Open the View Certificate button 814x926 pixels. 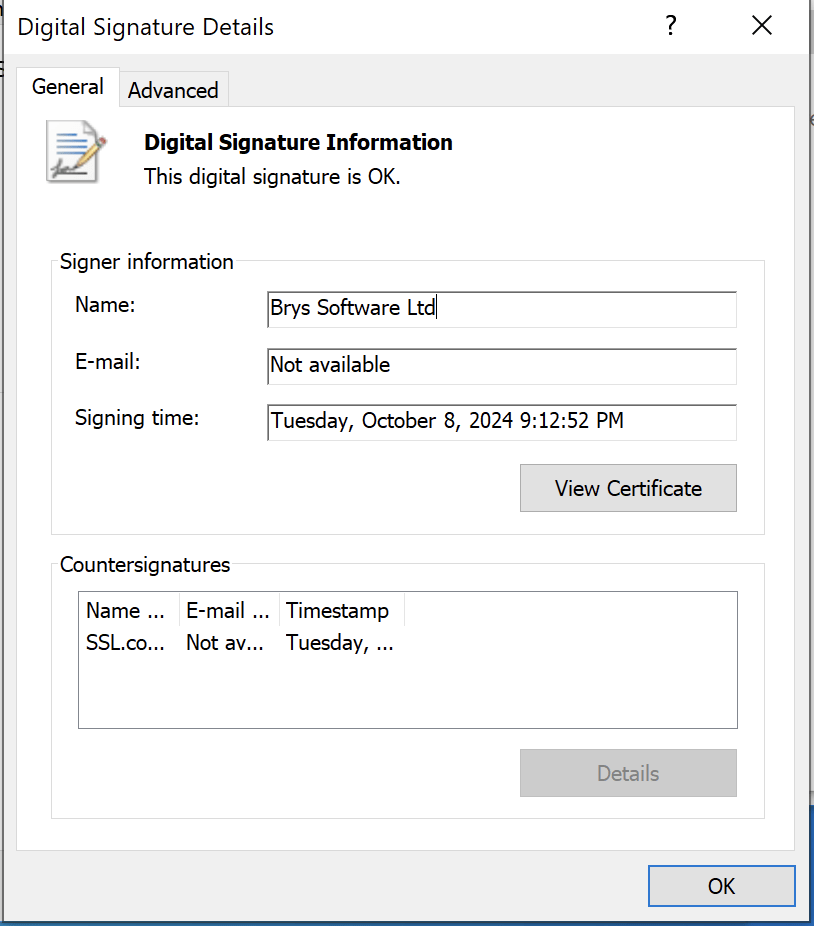coord(628,488)
